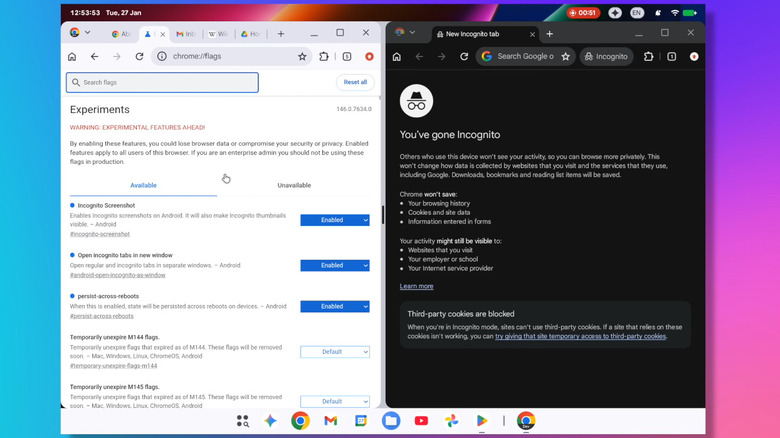Open Google Calendar from the shelf
Viewport: 780px width, 438px height.
pyautogui.click(x=361, y=421)
